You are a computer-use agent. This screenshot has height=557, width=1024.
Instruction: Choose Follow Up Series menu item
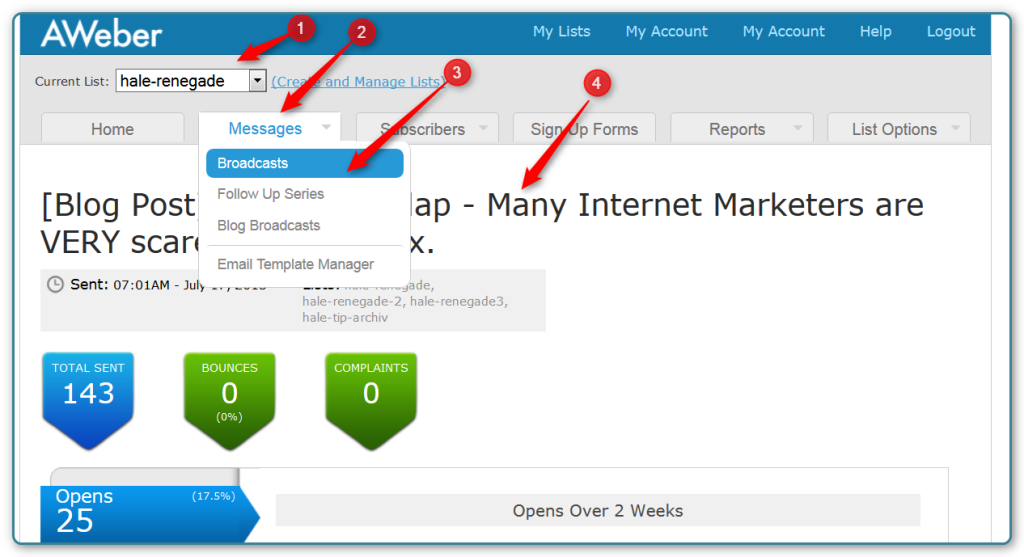270,194
